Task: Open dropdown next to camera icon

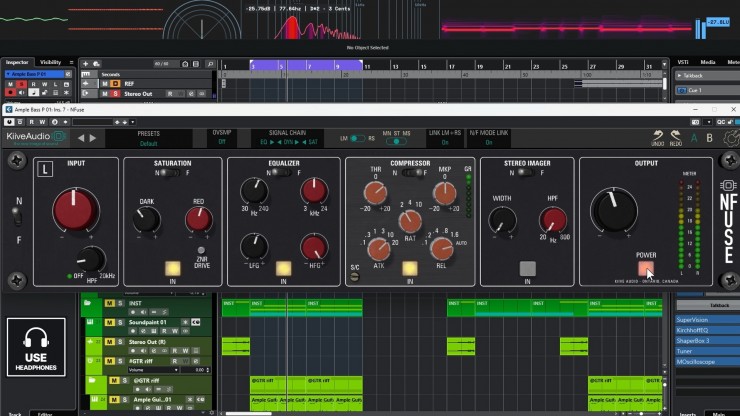Action: pyautogui.click(x=708, y=122)
